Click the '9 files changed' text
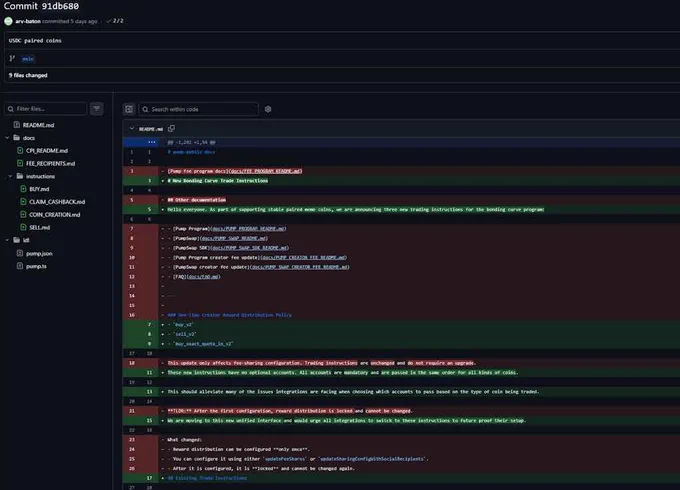 click(28, 75)
